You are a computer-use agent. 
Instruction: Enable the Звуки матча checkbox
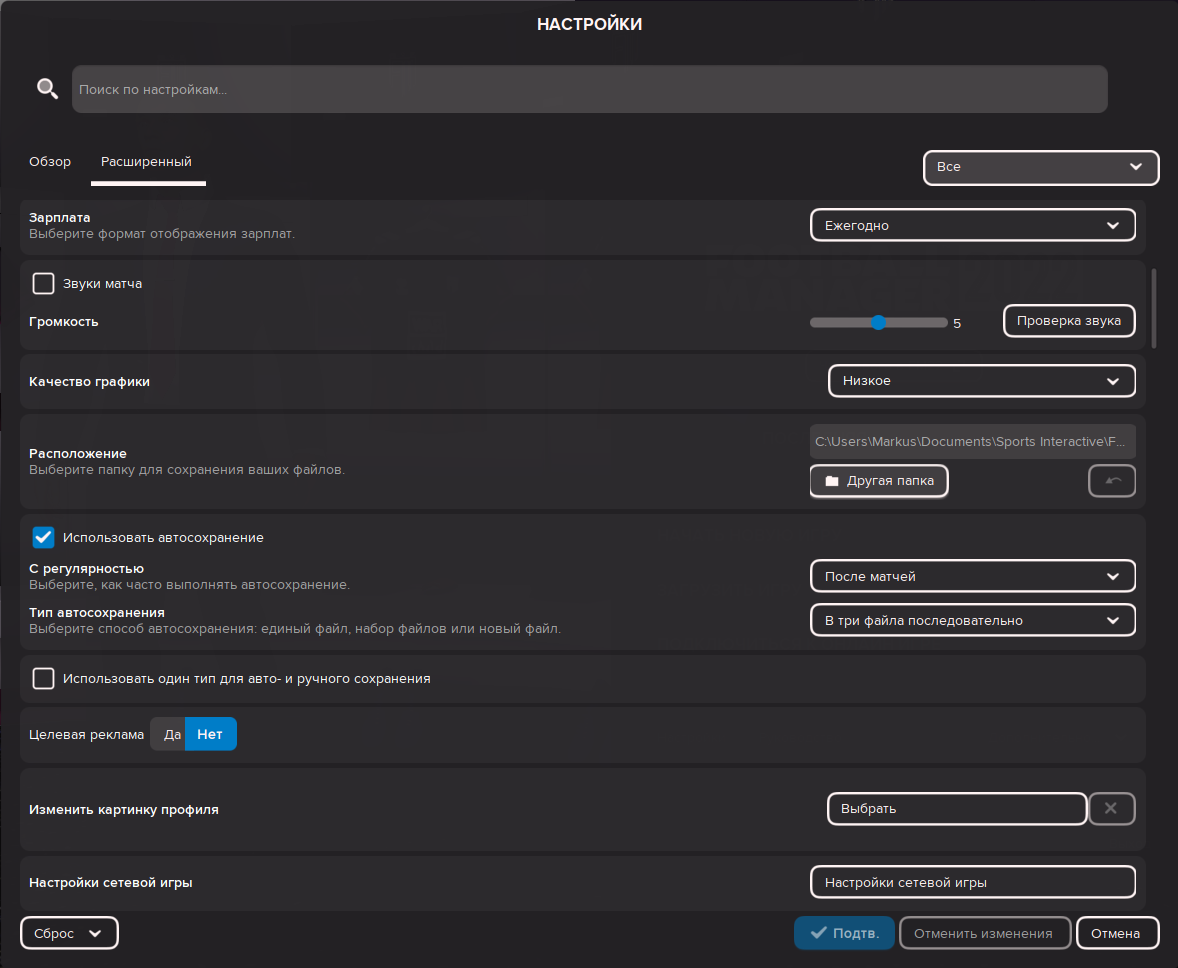click(44, 283)
